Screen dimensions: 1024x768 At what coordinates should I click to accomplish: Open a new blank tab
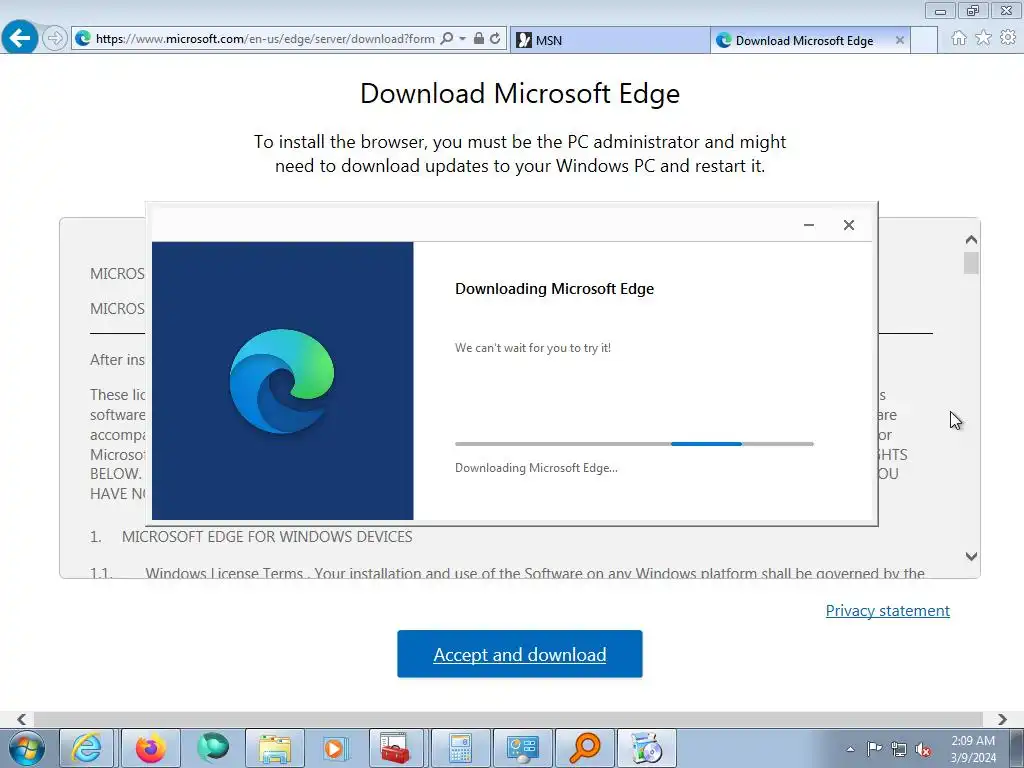click(x=924, y=40)
